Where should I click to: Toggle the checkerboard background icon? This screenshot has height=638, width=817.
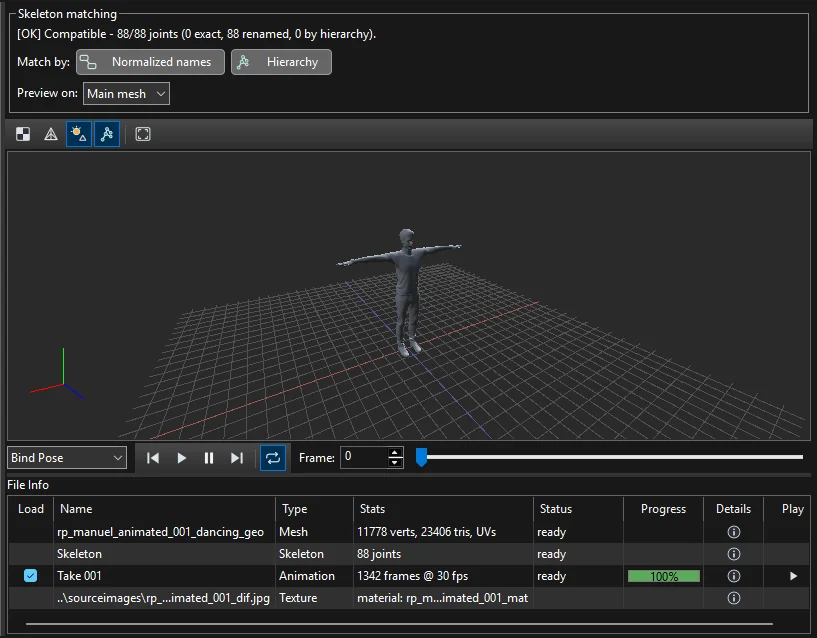point(23,134)
